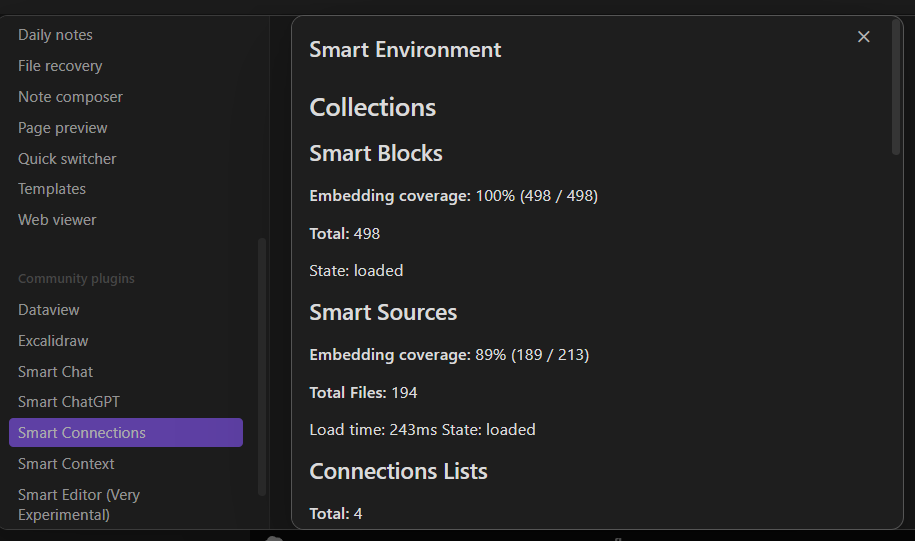Open Smart Chat plugin settings
915x541 pixels.
coord(55,372)
